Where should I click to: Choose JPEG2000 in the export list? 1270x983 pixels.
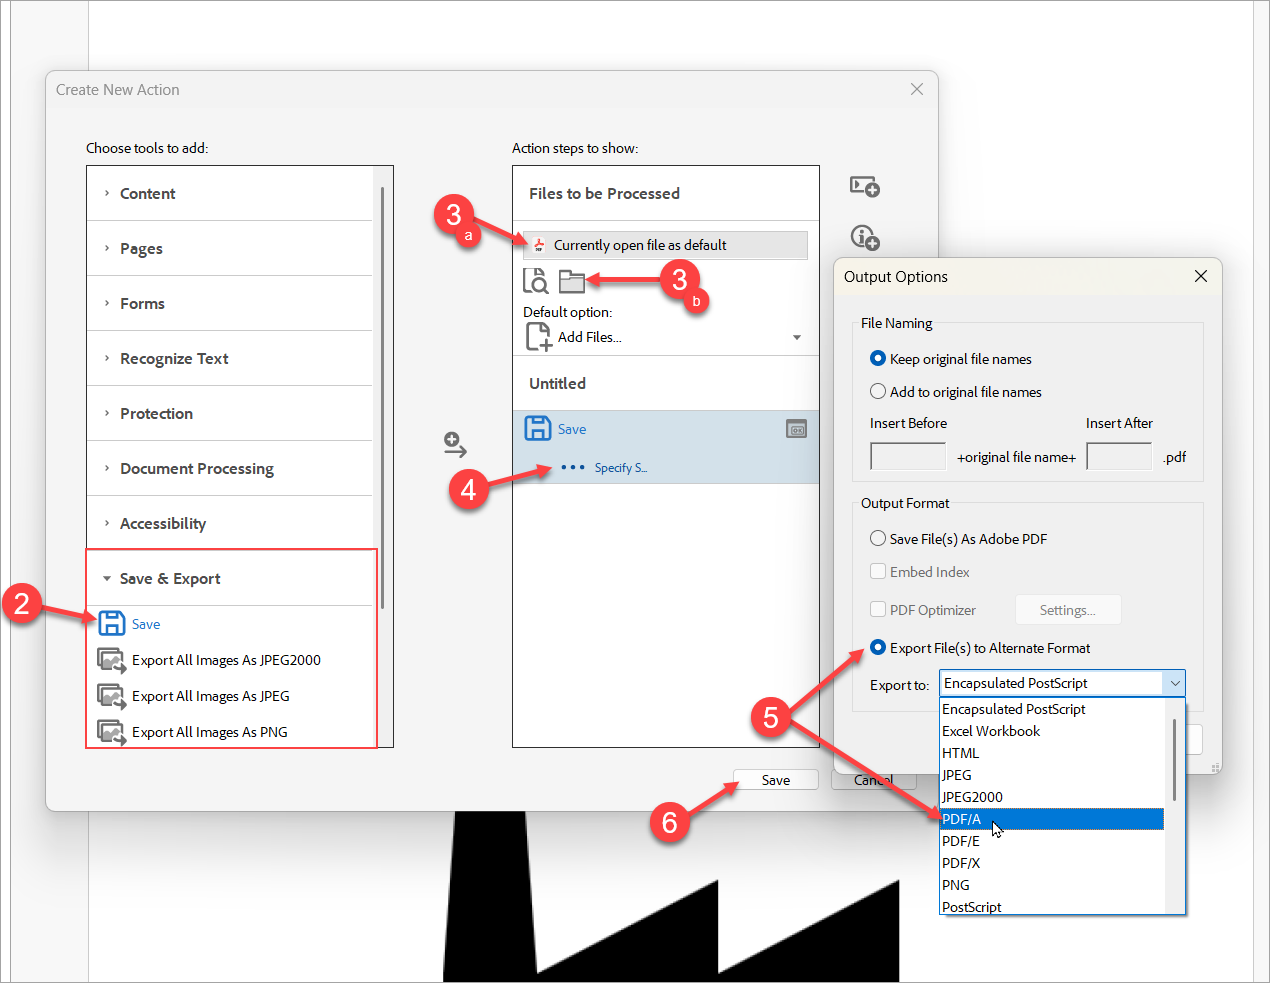[1052, 797]
